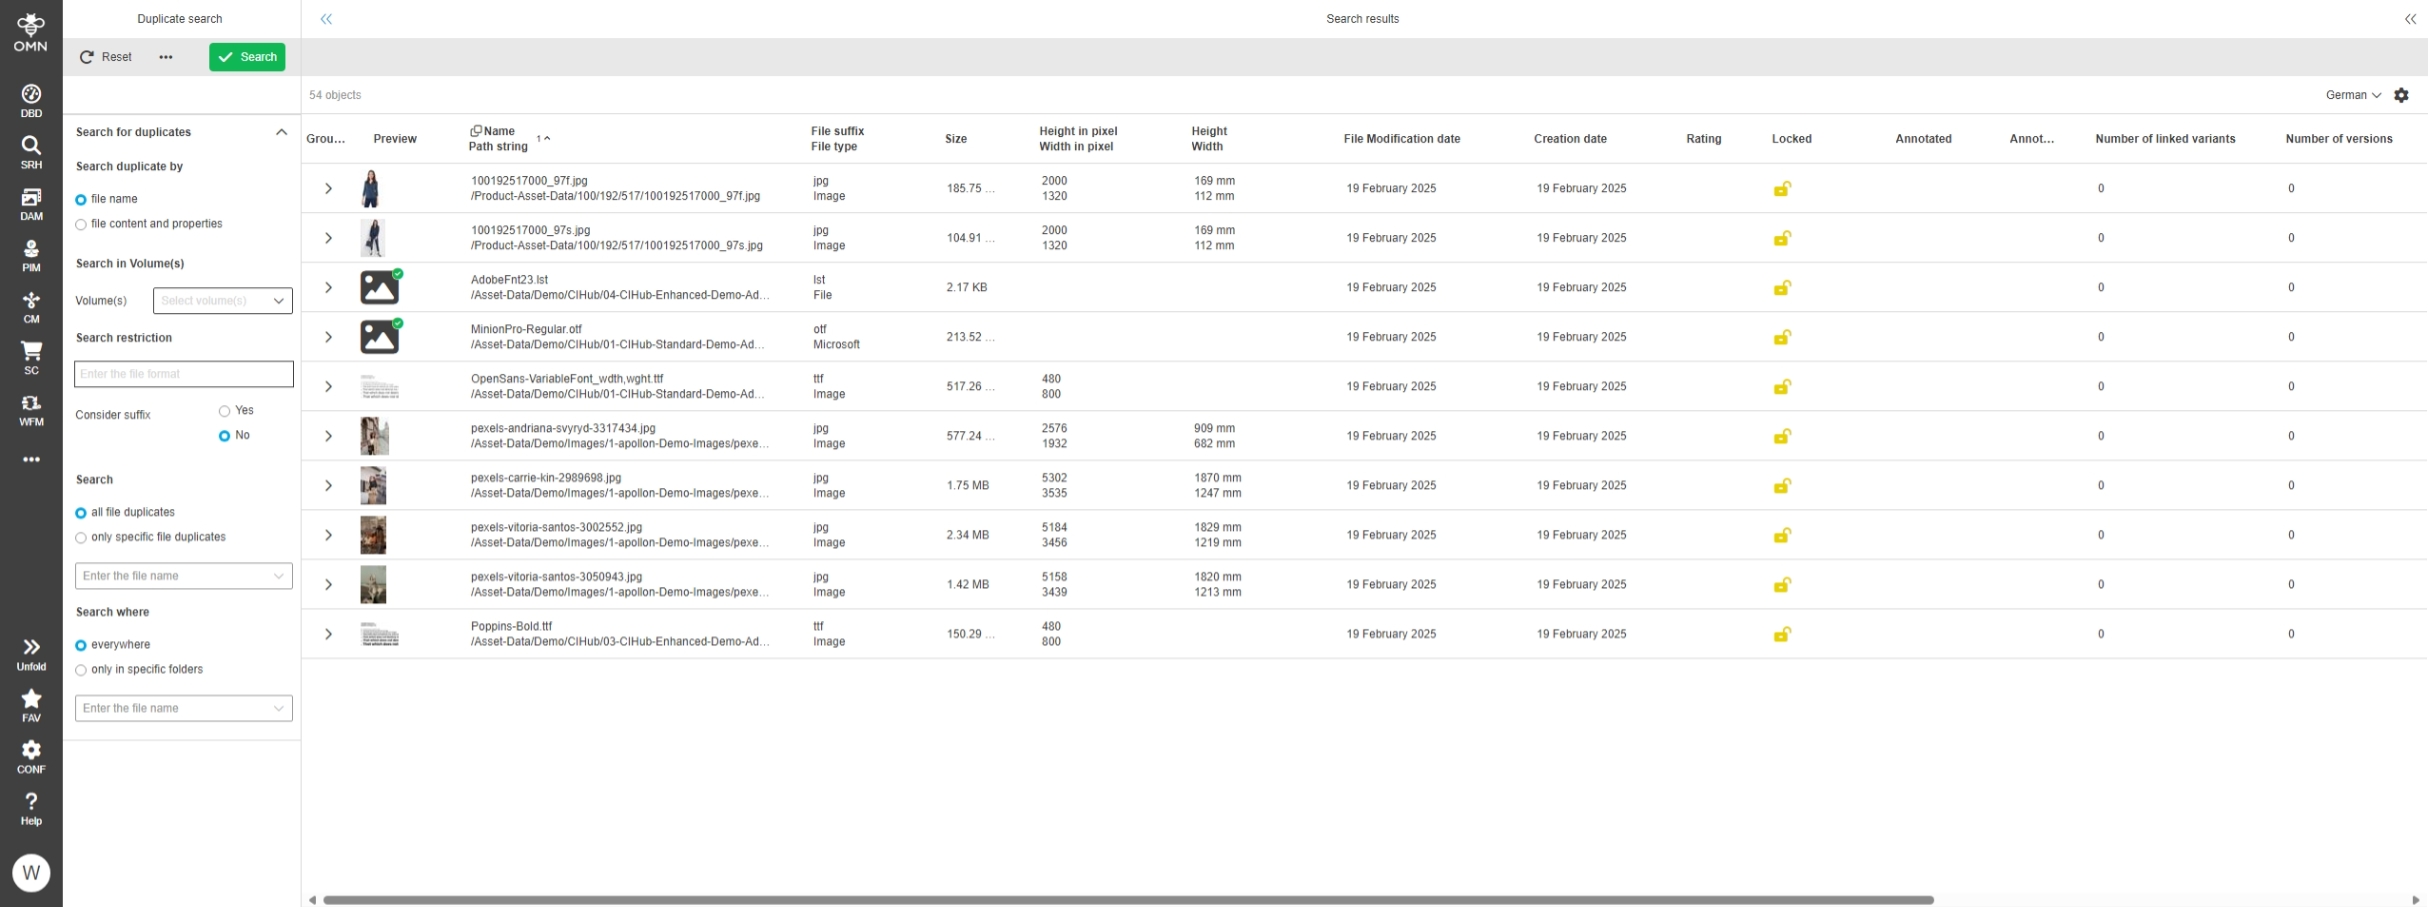Viewport: 2428px width, 907px height.
Task: Sort by Creation date column
Action: pos(1570,139)
